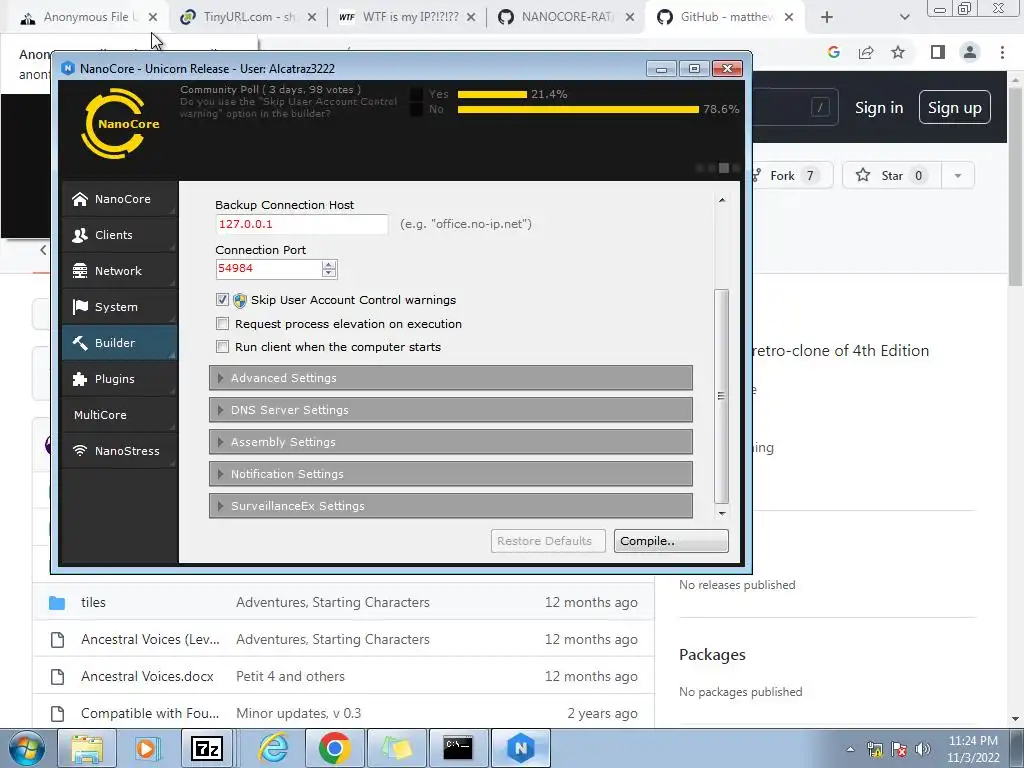The width and height of the screenshot is (1024, 768).
Task: Open the NanoCore home section
Action: 120,199
